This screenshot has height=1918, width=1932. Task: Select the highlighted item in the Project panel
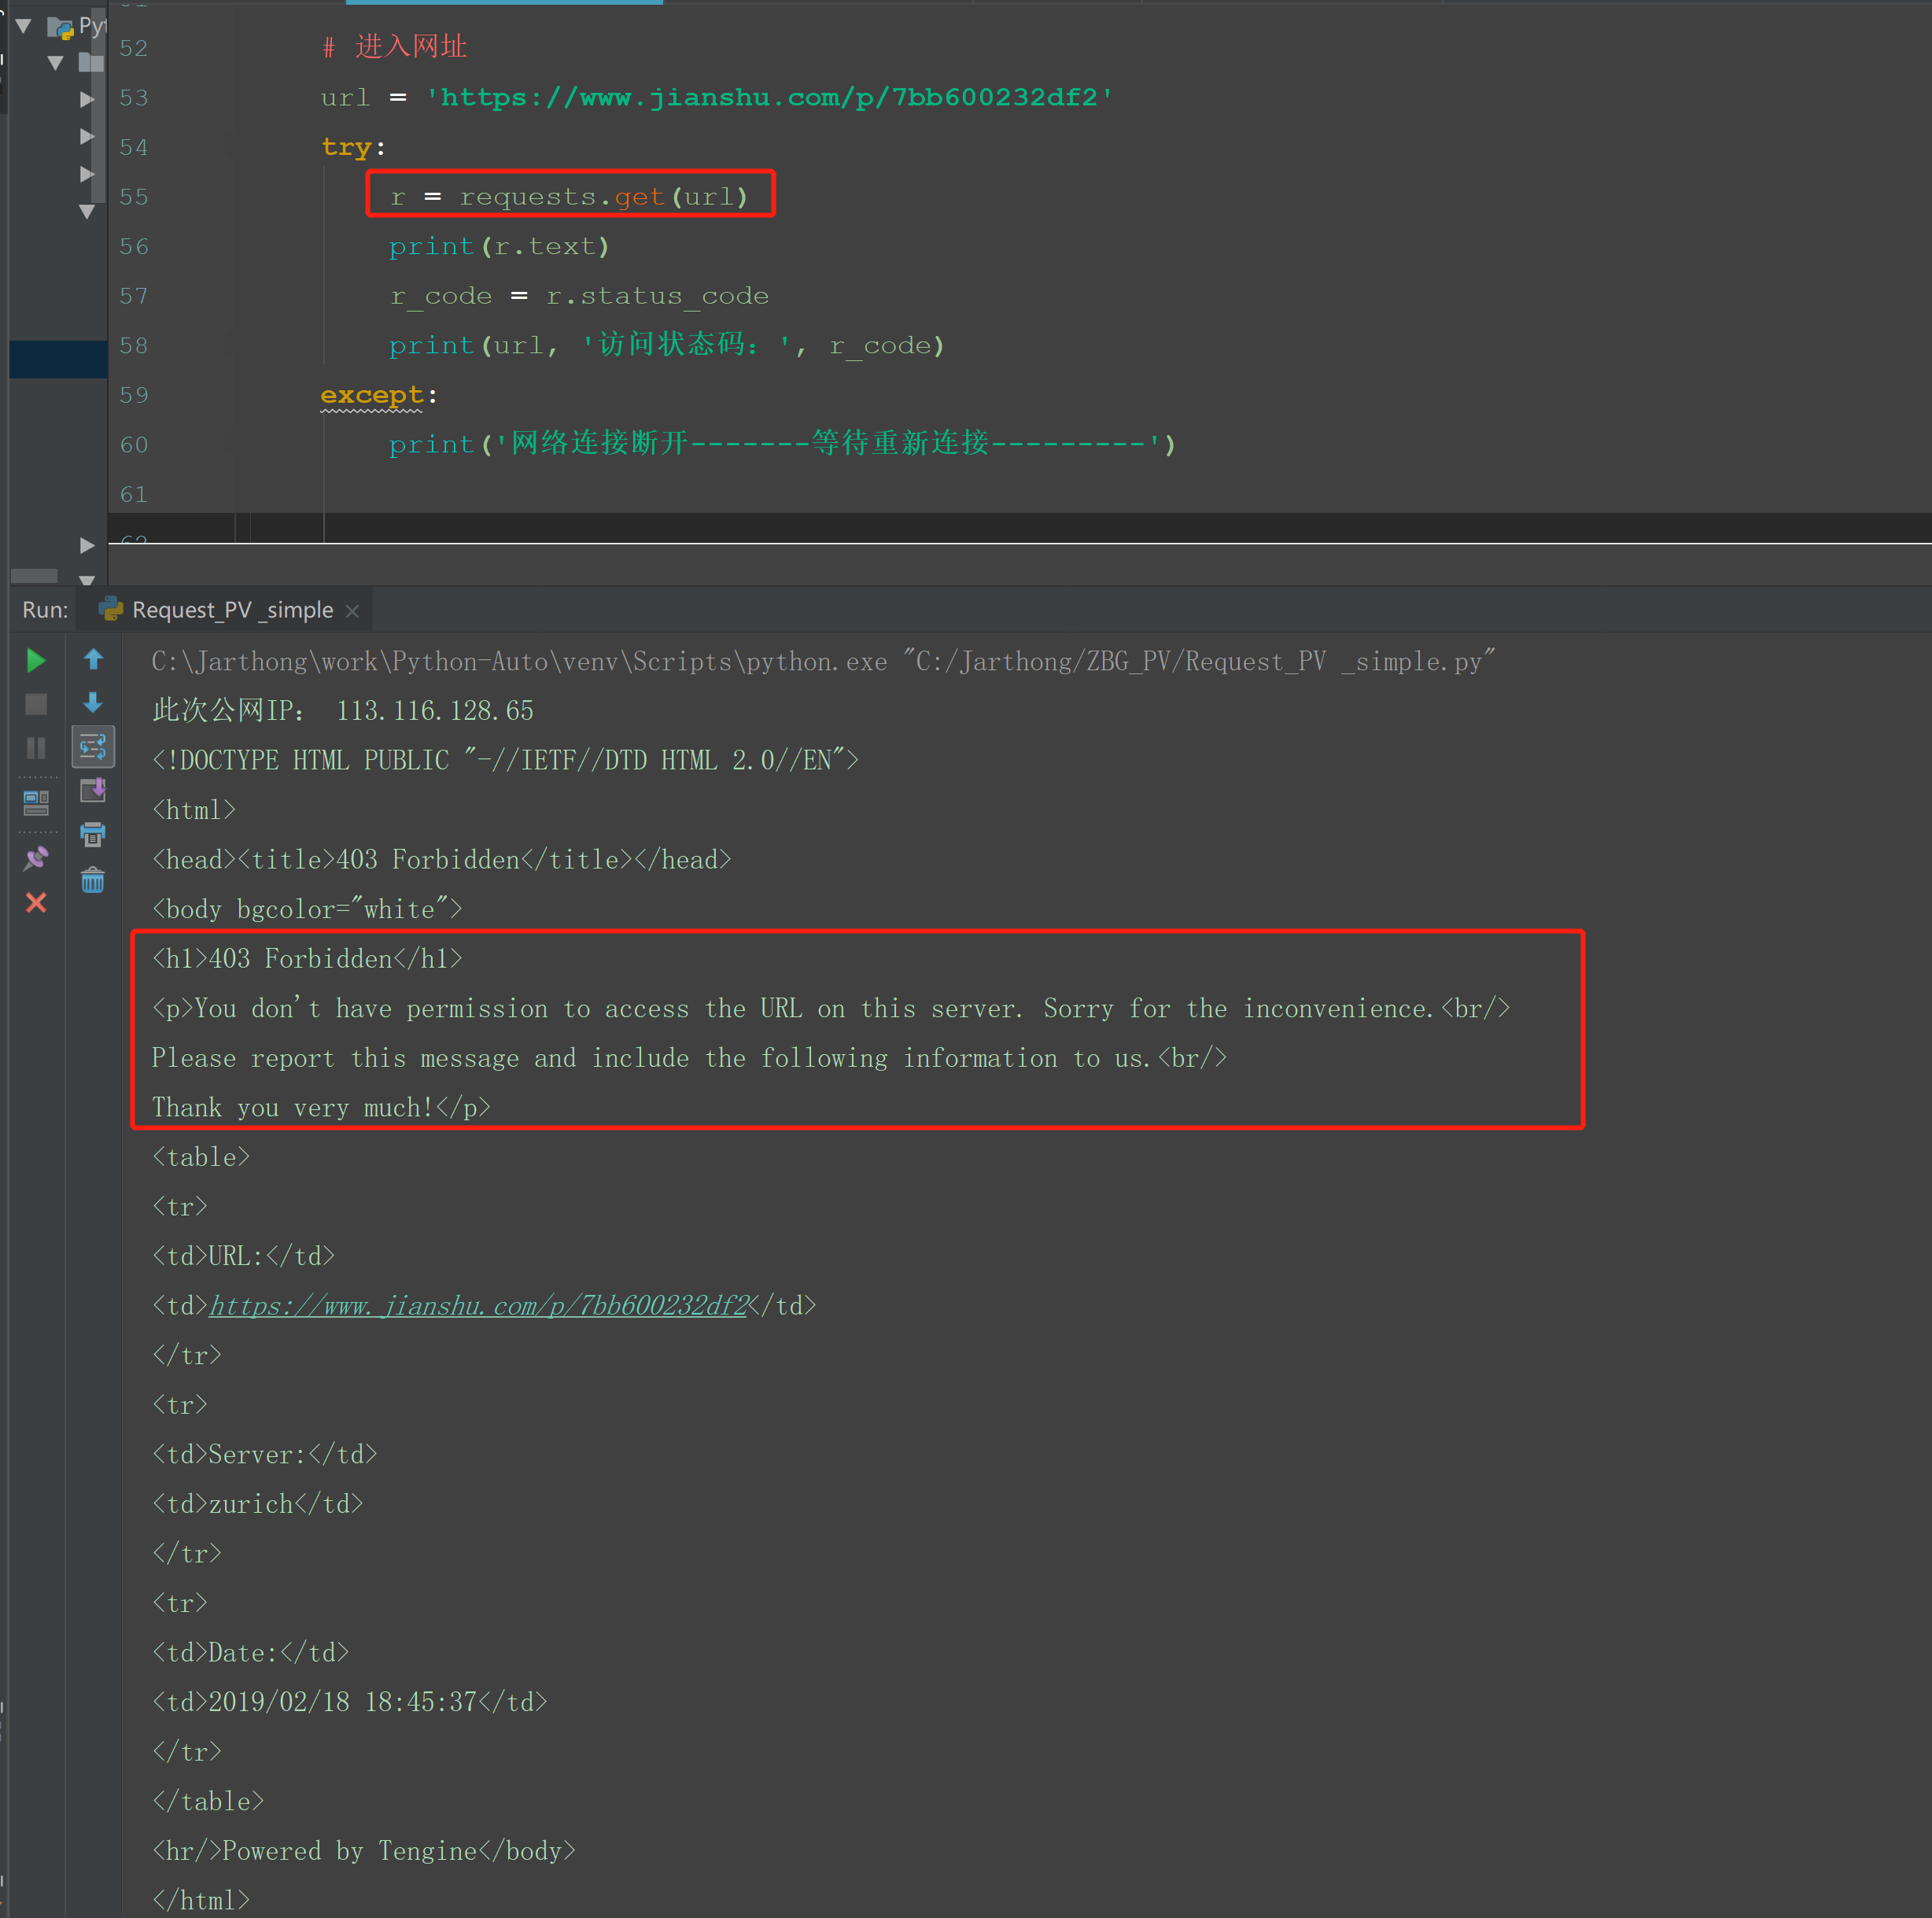57,360
